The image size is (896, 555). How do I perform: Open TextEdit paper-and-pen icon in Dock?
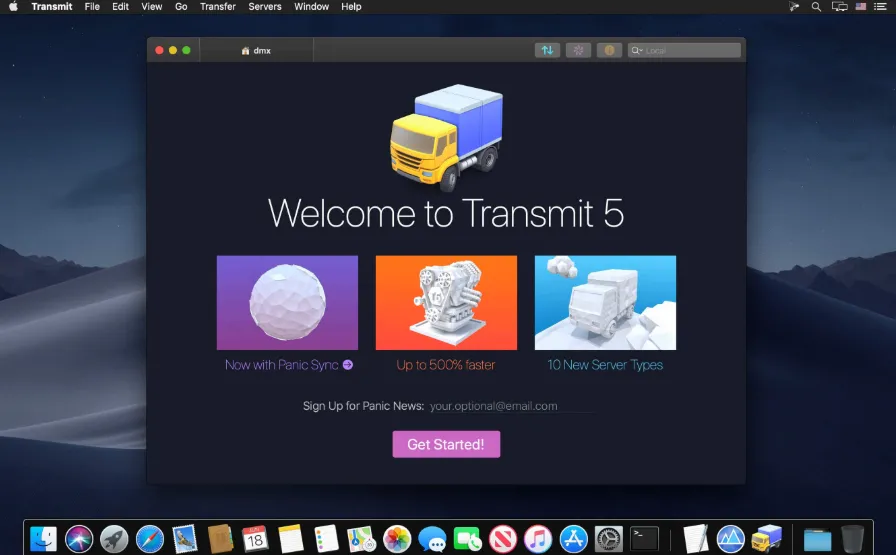point(695,538)
